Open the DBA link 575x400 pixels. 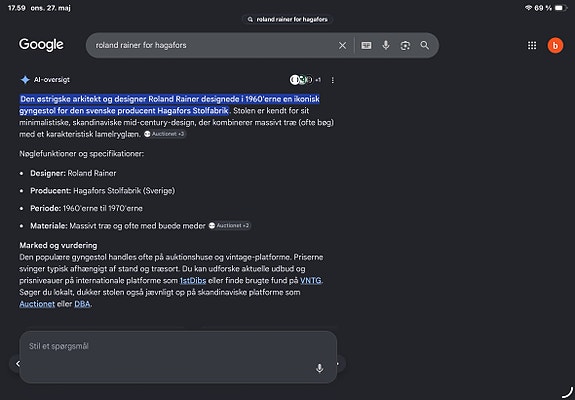82,304
